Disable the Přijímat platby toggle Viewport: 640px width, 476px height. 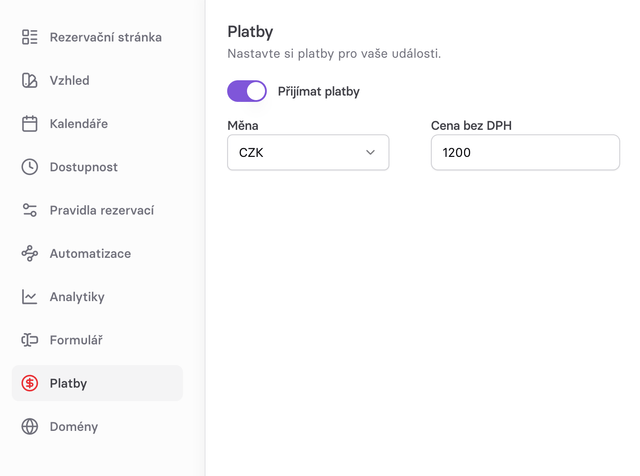(247, 91)
